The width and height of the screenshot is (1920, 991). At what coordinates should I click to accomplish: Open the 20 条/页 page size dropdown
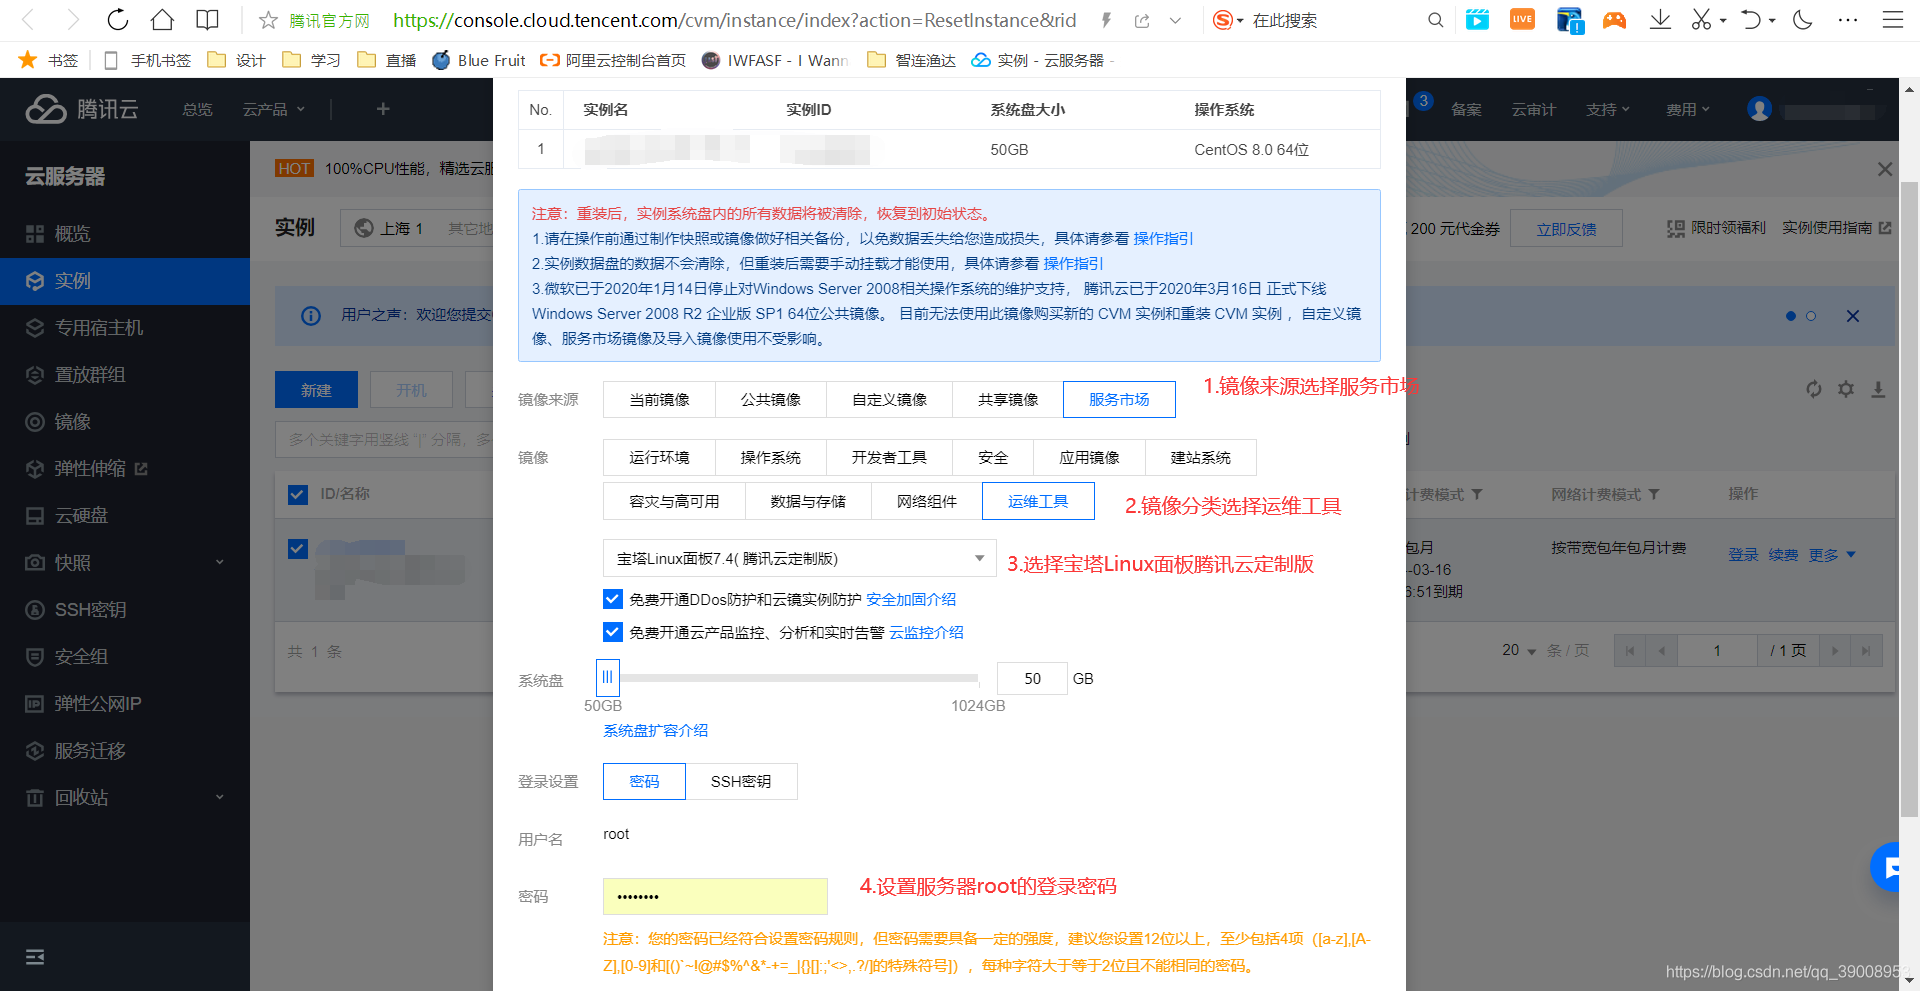(1519, 650)
